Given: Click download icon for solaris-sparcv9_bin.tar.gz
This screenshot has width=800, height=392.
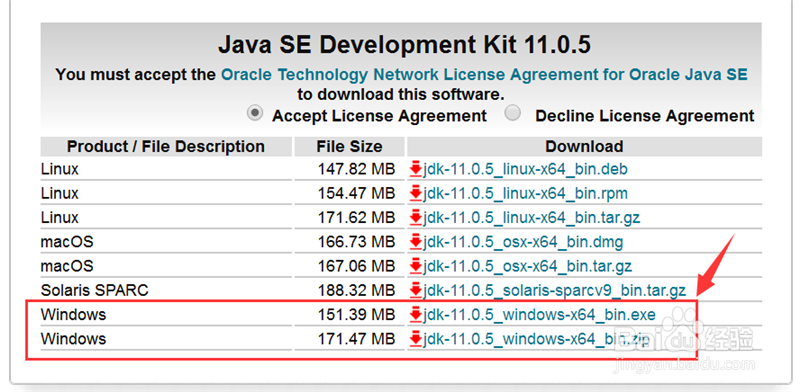Looking at the screenshot, I should (x=416, y=290).
